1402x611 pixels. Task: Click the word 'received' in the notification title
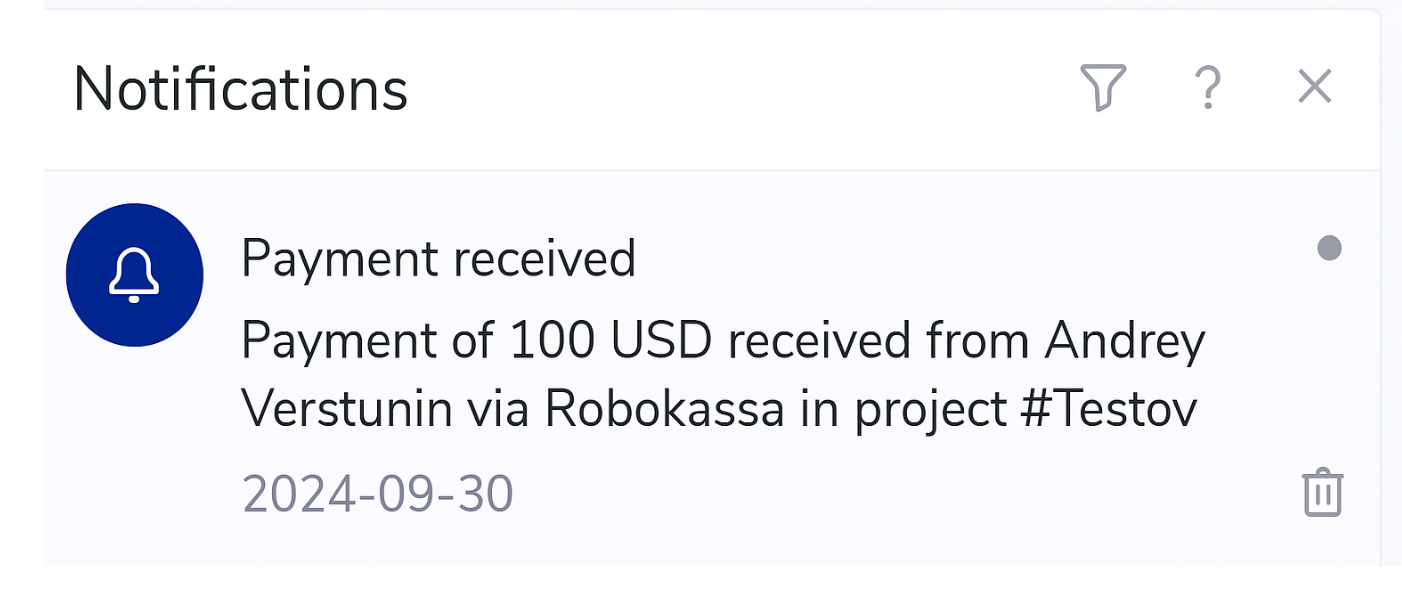tap(544, 259)
